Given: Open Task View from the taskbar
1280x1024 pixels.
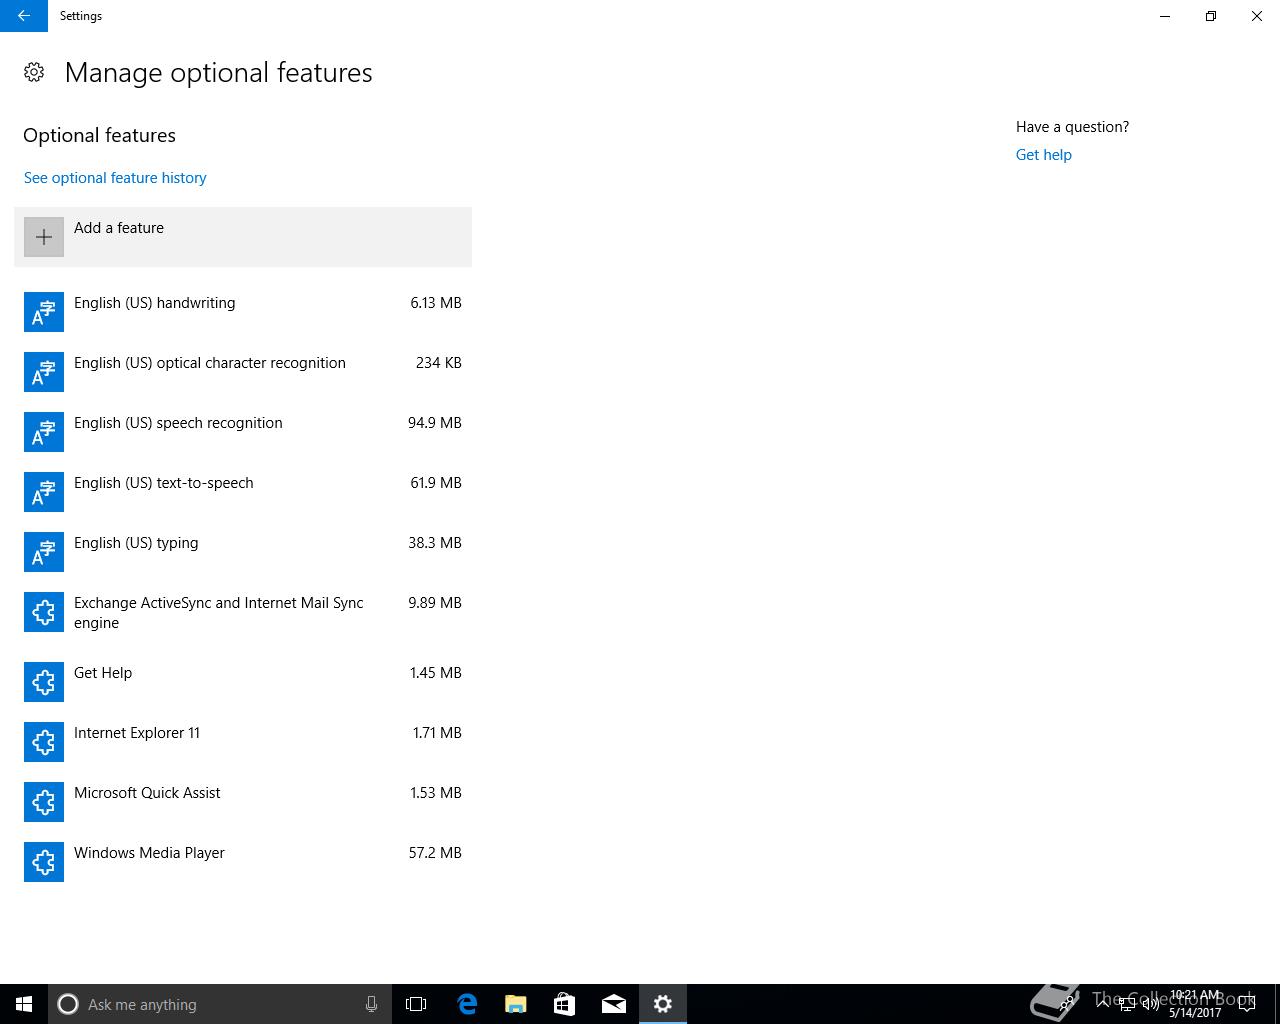Looking at the screenshot, I should click(416, 1004).
